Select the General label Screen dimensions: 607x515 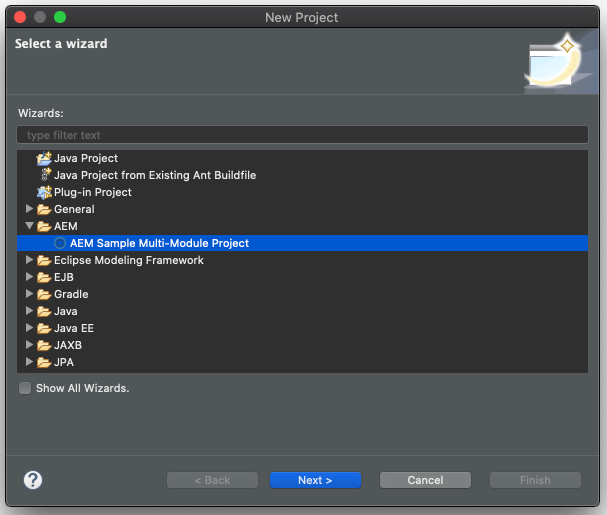74,209
